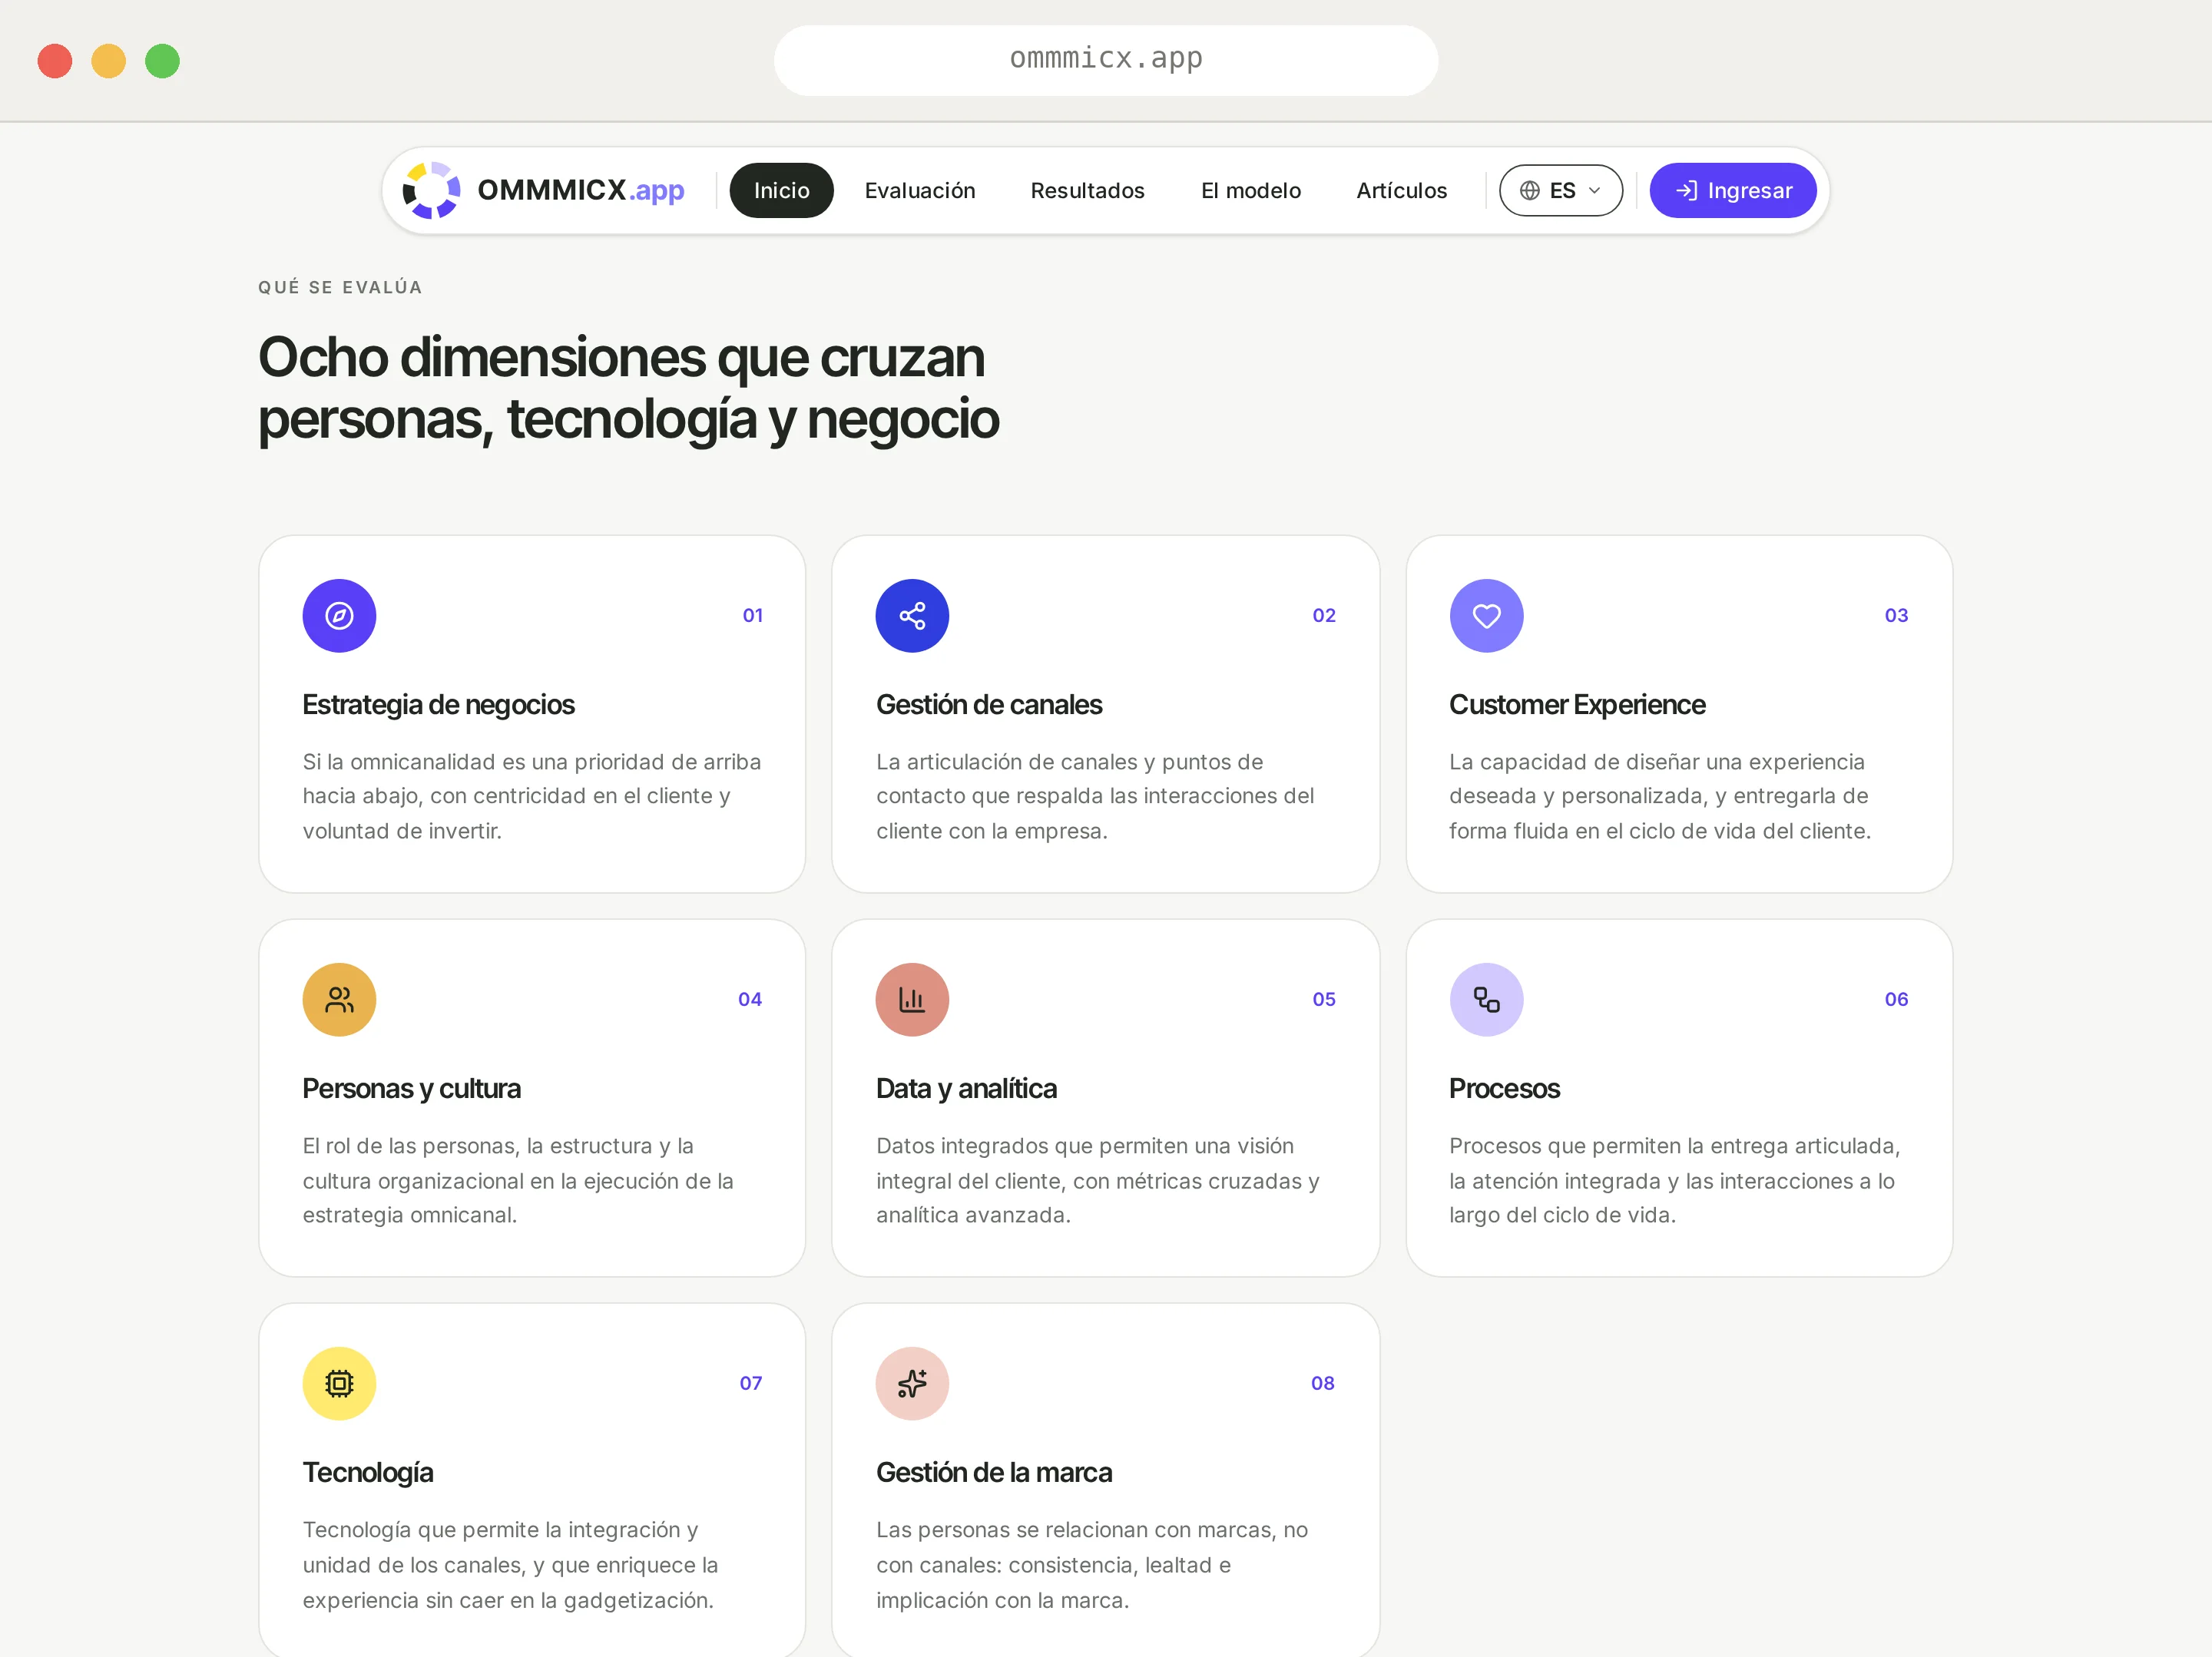Select the Customer Experience title
Viewport: 2212px width, 1657px height.
pyautogui.click(x=1577, y=705)
